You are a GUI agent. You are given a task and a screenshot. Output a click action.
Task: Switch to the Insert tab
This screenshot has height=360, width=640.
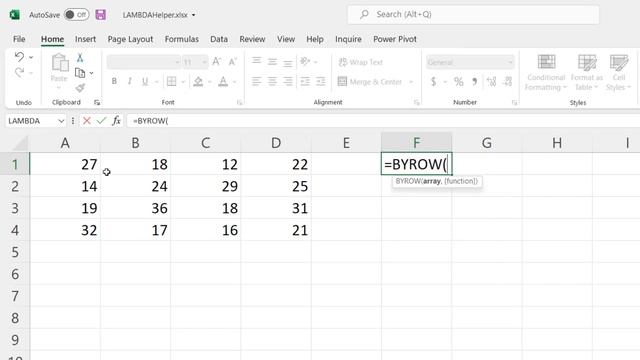(85, 39)
